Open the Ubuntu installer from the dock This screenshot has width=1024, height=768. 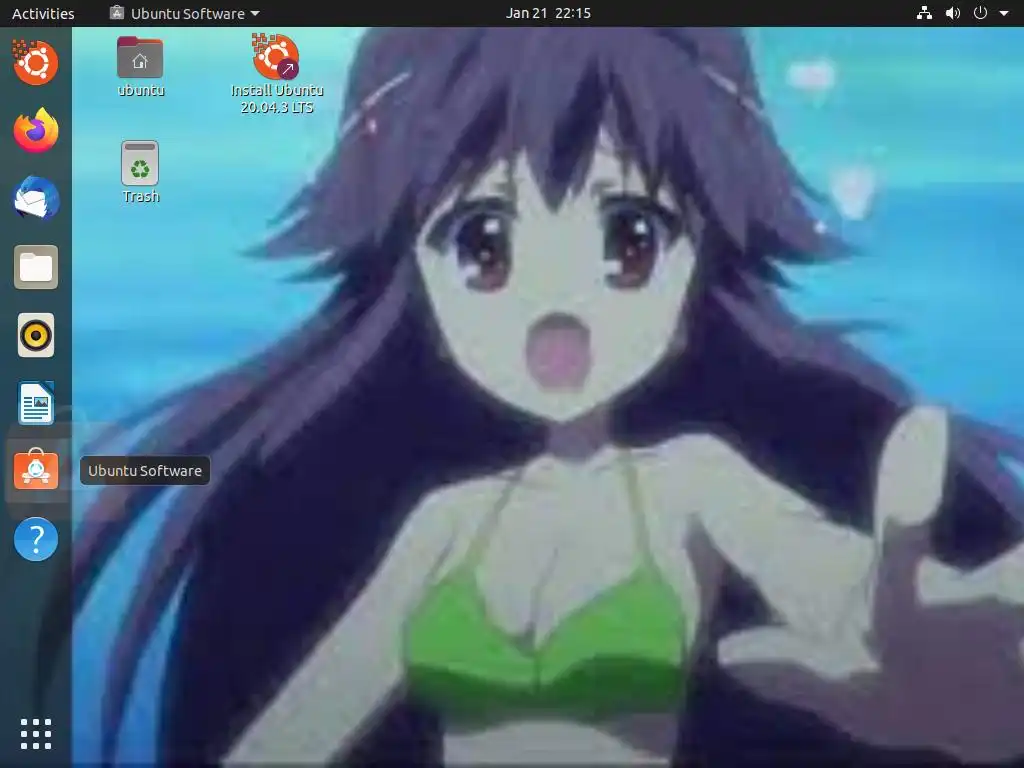pos(35,63)
